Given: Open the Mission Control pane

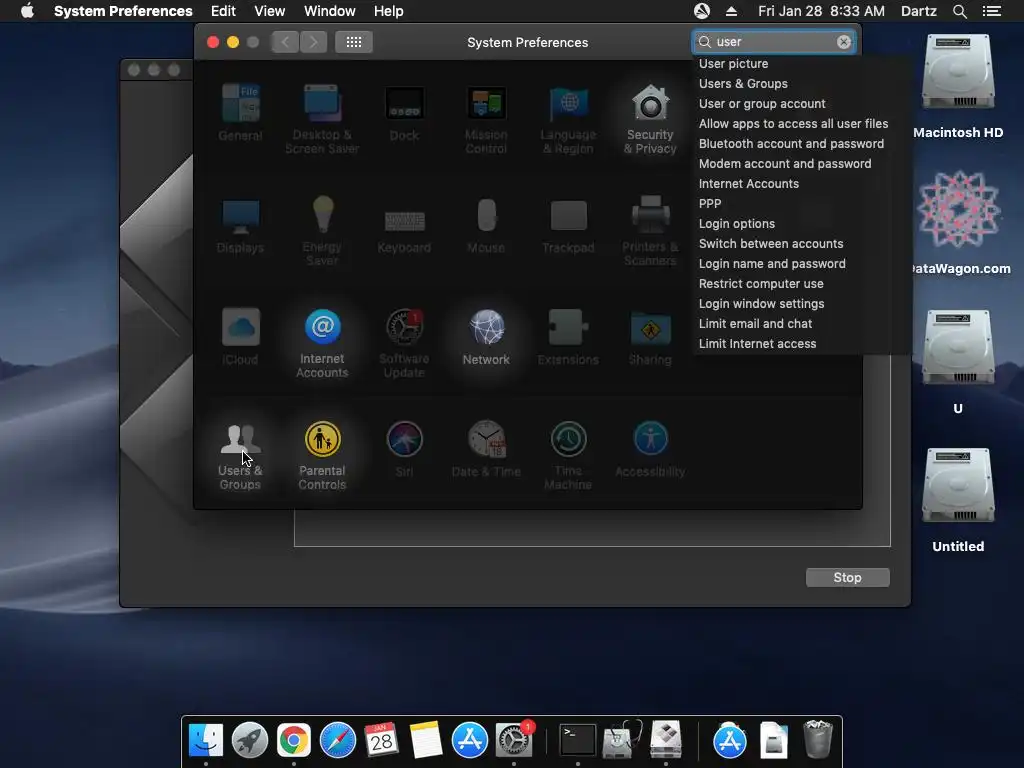Looking at the screenshot, I should pos(486,120).
